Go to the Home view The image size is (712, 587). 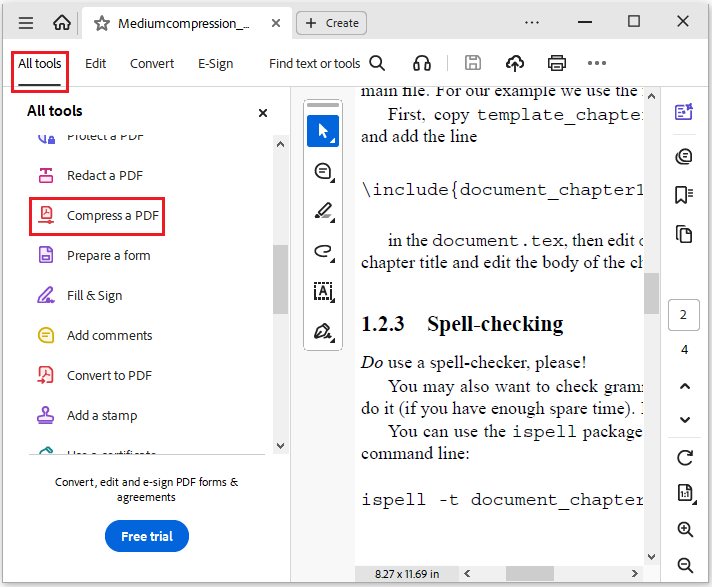[x=62, y=23]
